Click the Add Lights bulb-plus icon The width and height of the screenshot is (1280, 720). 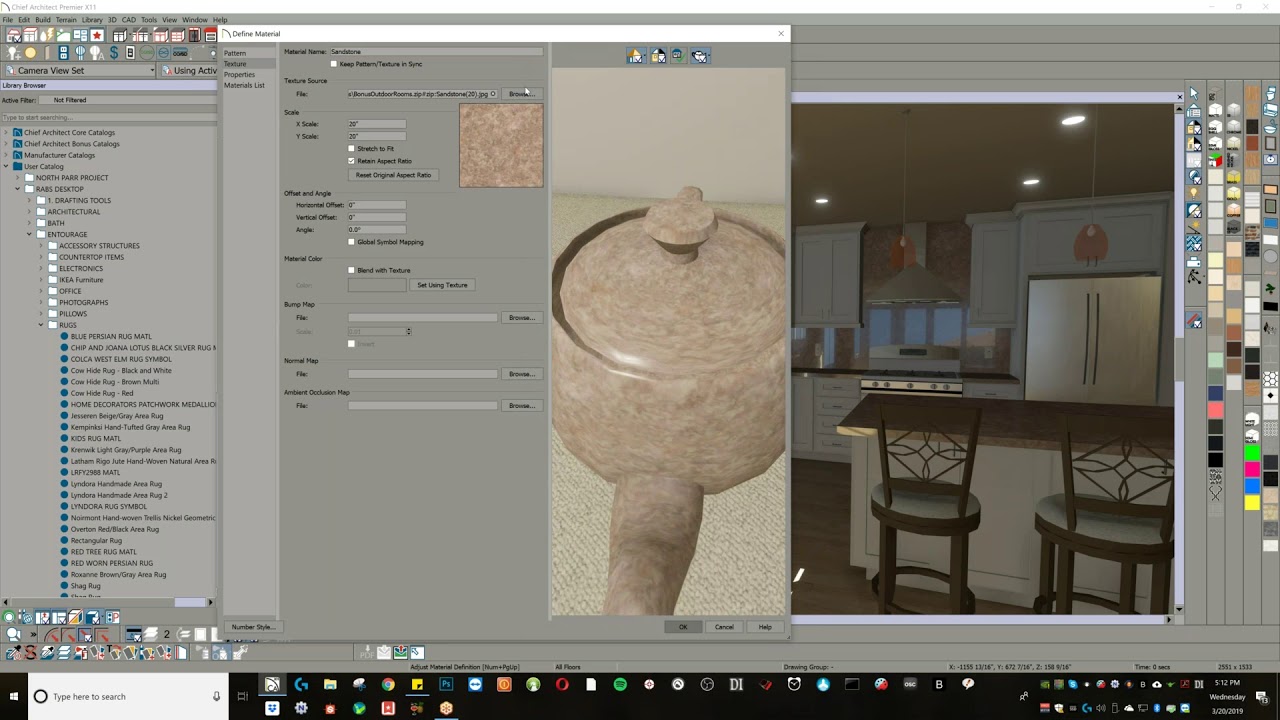[x=13, y=53]
